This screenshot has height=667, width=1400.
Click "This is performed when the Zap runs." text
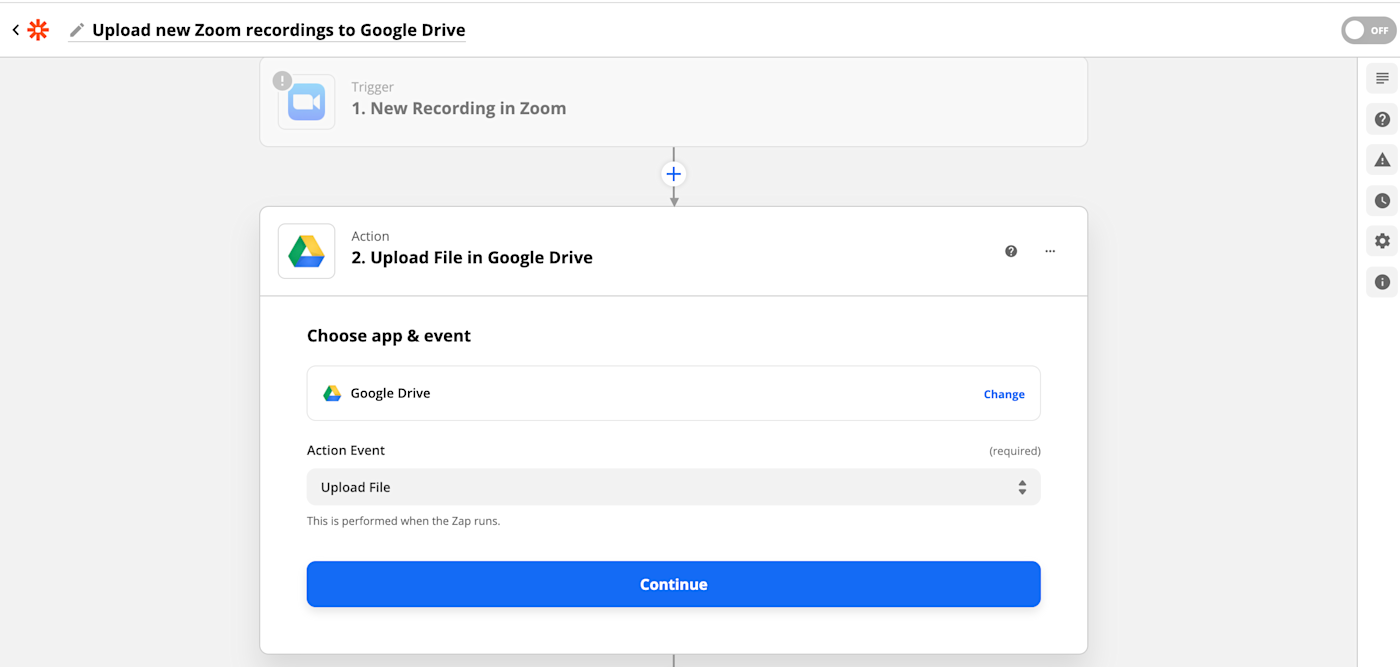click(403, 521)
